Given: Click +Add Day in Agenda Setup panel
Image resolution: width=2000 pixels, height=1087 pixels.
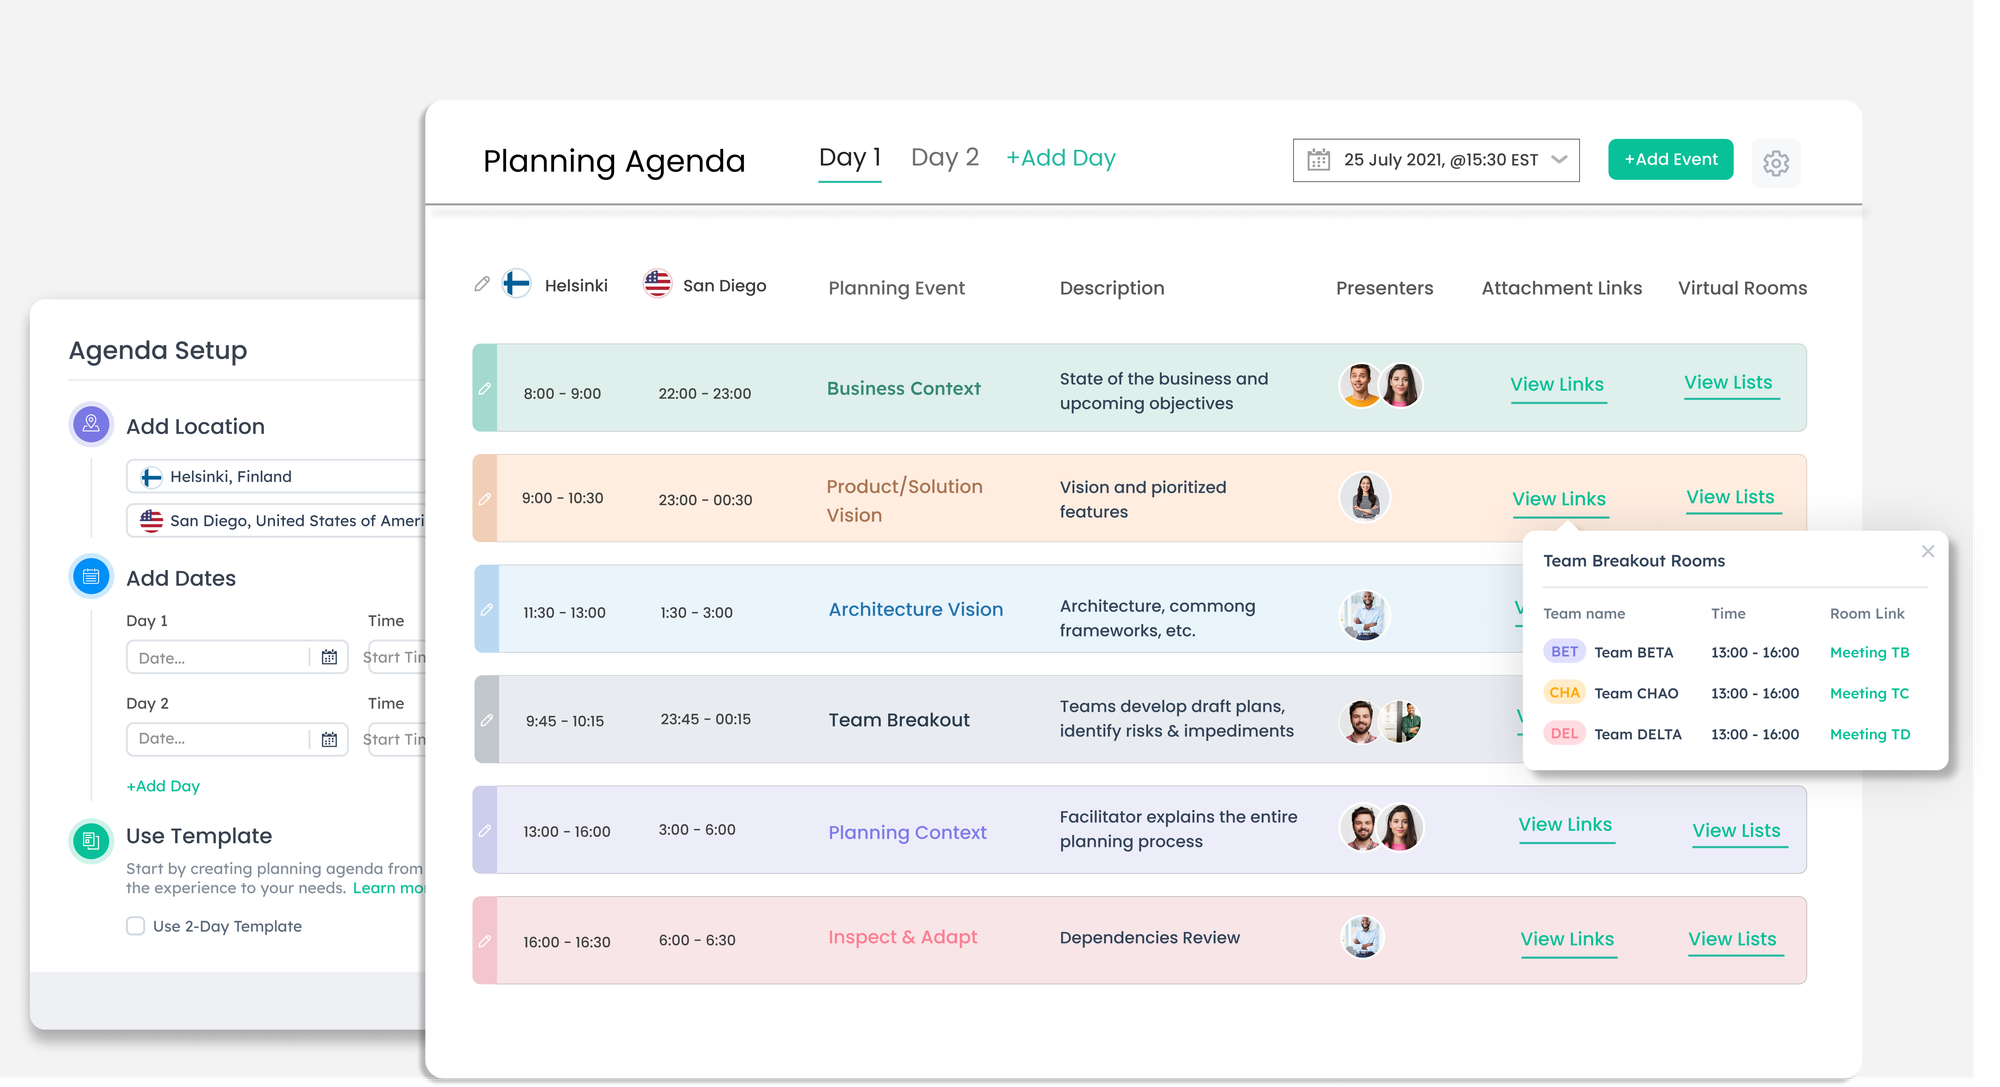Looking at the screenshot, I should click(163, 786).
